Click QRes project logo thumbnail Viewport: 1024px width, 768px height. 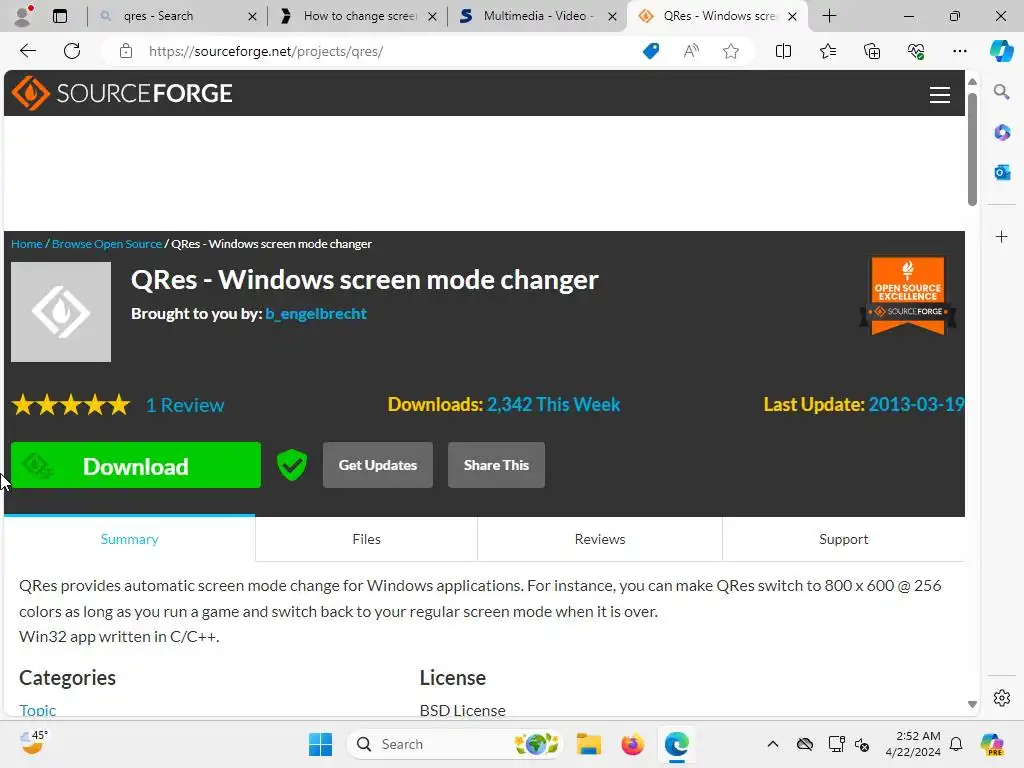(61, 312)
